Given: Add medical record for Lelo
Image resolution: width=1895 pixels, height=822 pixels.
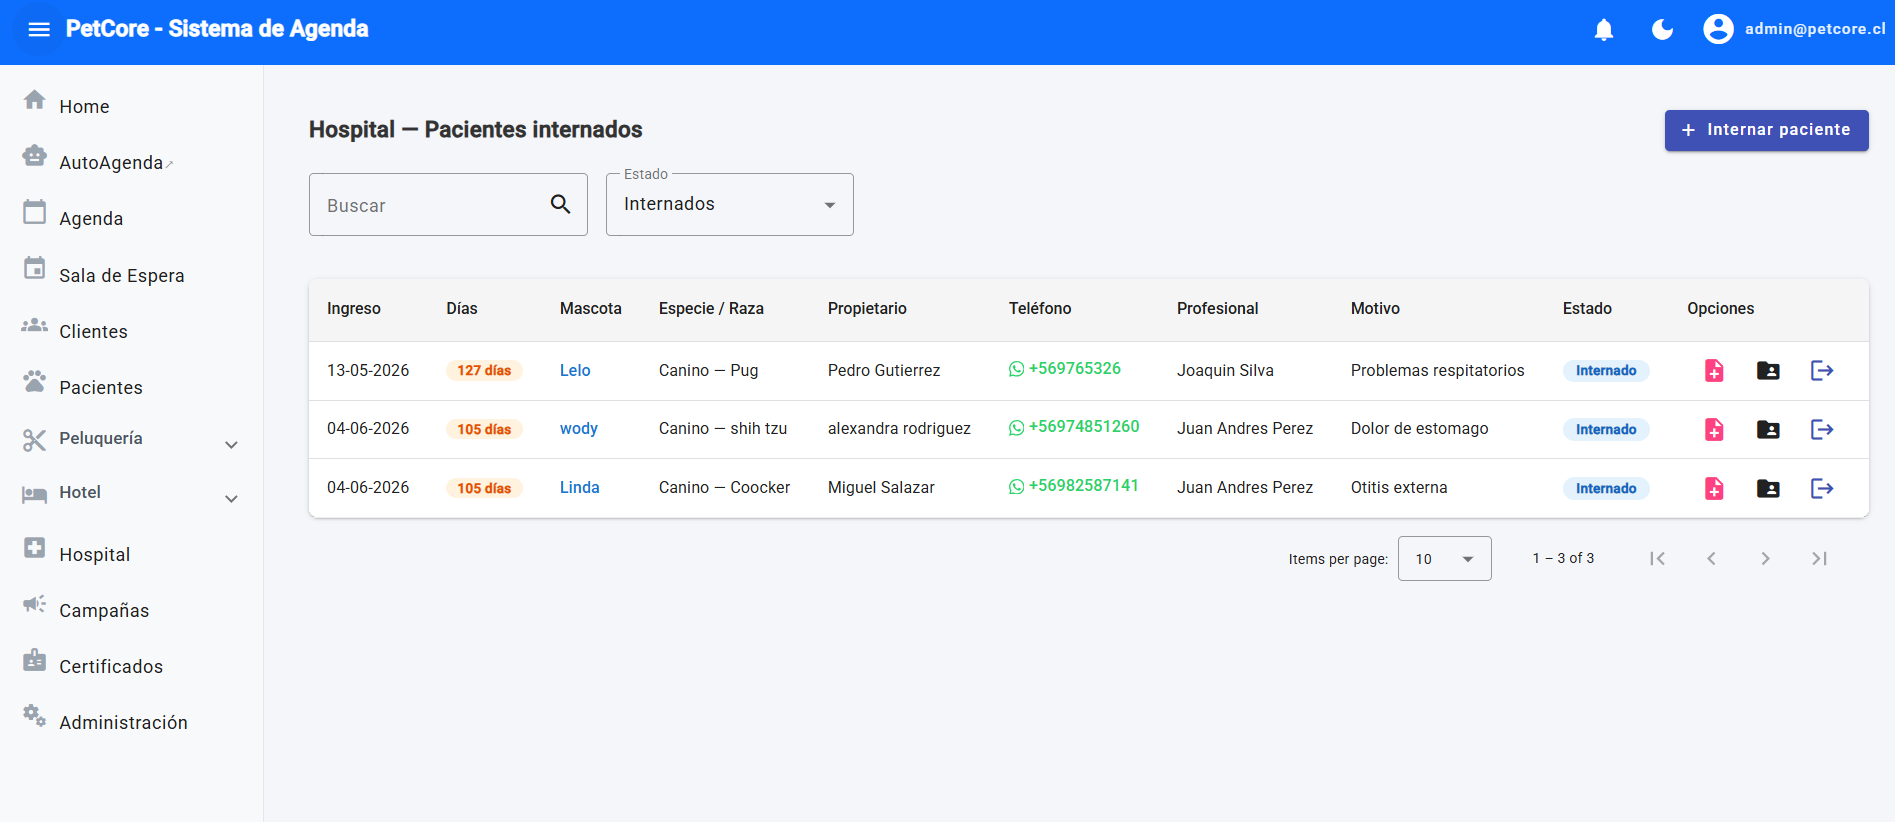Looking at the screenshot, I should pyautogui.click(x=1714, y=370).
